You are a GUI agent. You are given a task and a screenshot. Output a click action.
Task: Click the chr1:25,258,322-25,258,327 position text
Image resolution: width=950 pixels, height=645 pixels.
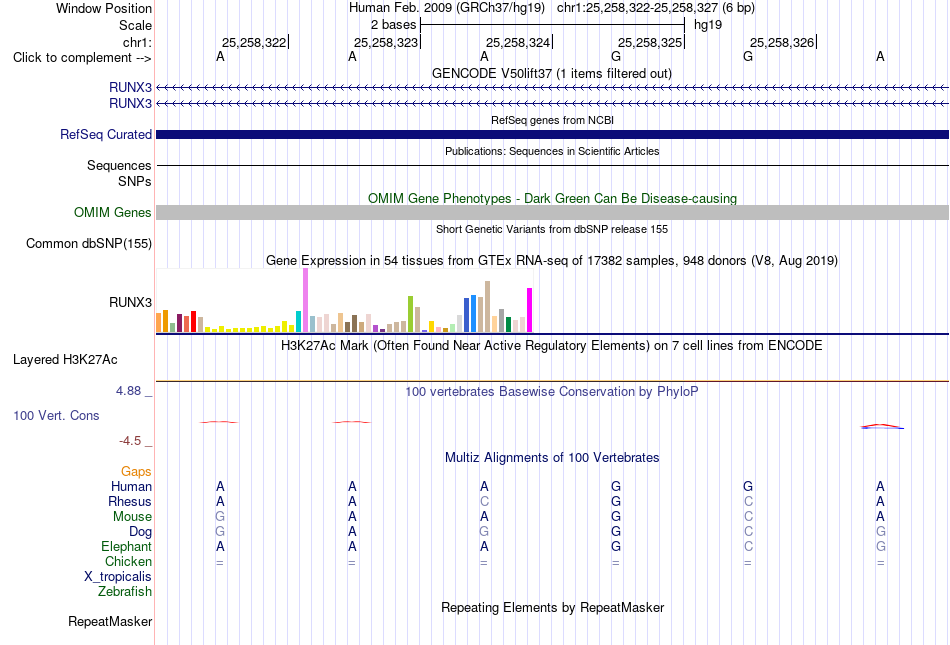pos(656,8)
